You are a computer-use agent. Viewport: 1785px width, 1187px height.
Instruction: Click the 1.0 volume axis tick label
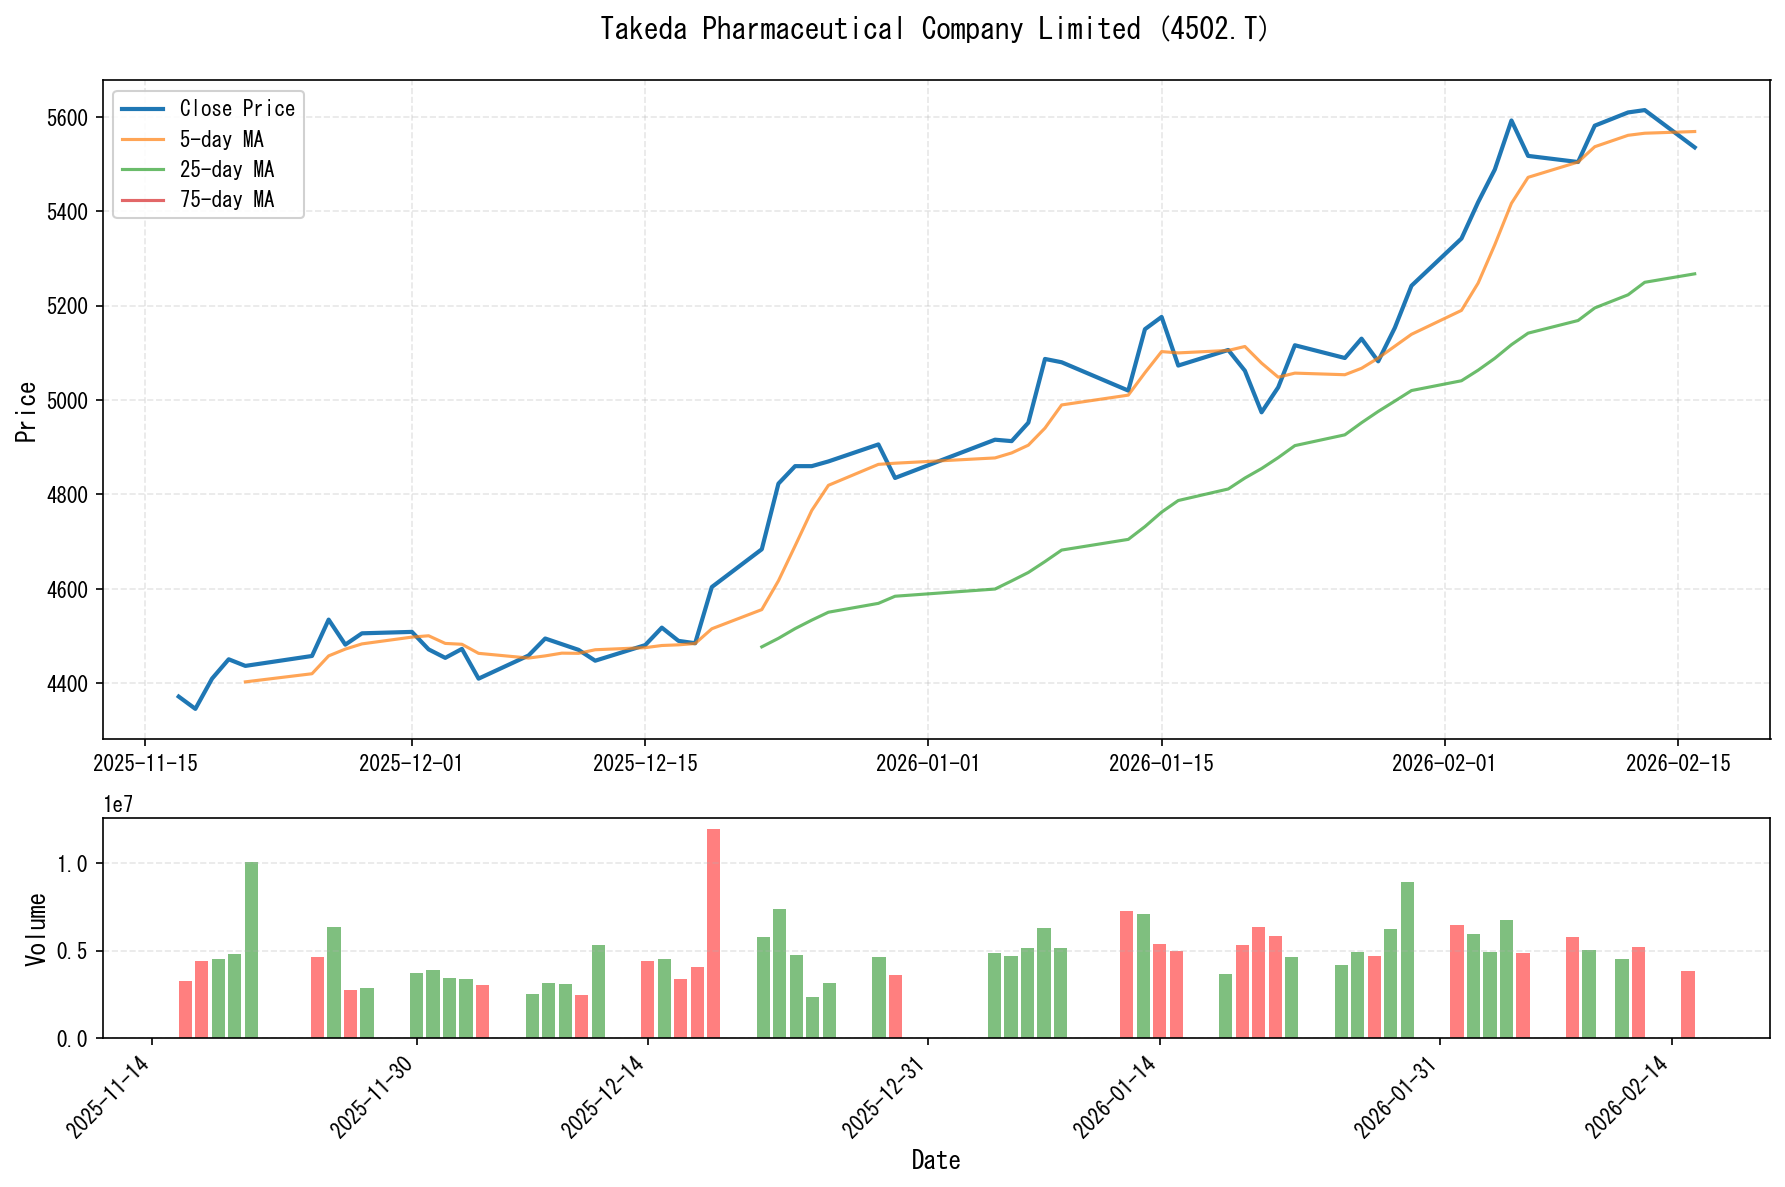click(74, 863)
